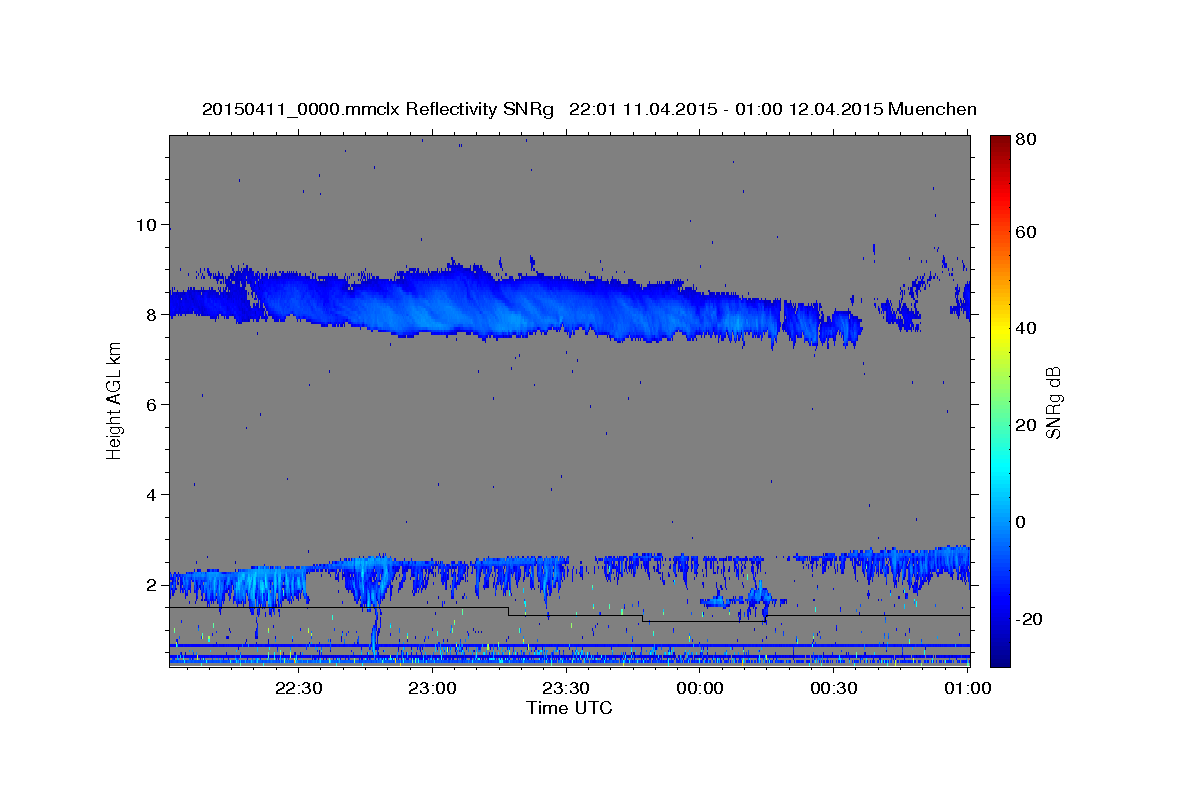Click the colorbar value '40'
Screen dimensions: 1200x800
[x=1025, y=328]
